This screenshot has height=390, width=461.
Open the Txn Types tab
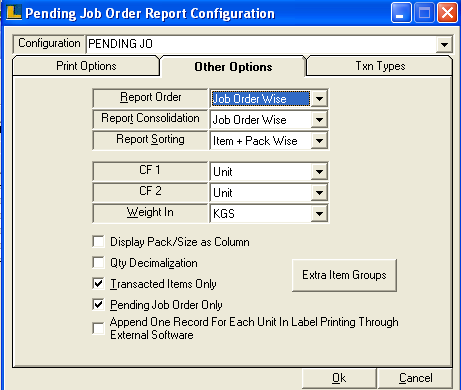click(x=380, y=66)
